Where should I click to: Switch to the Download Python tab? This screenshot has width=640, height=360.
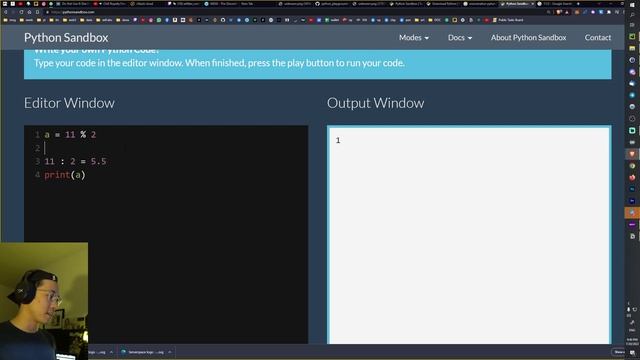[442, 4]
